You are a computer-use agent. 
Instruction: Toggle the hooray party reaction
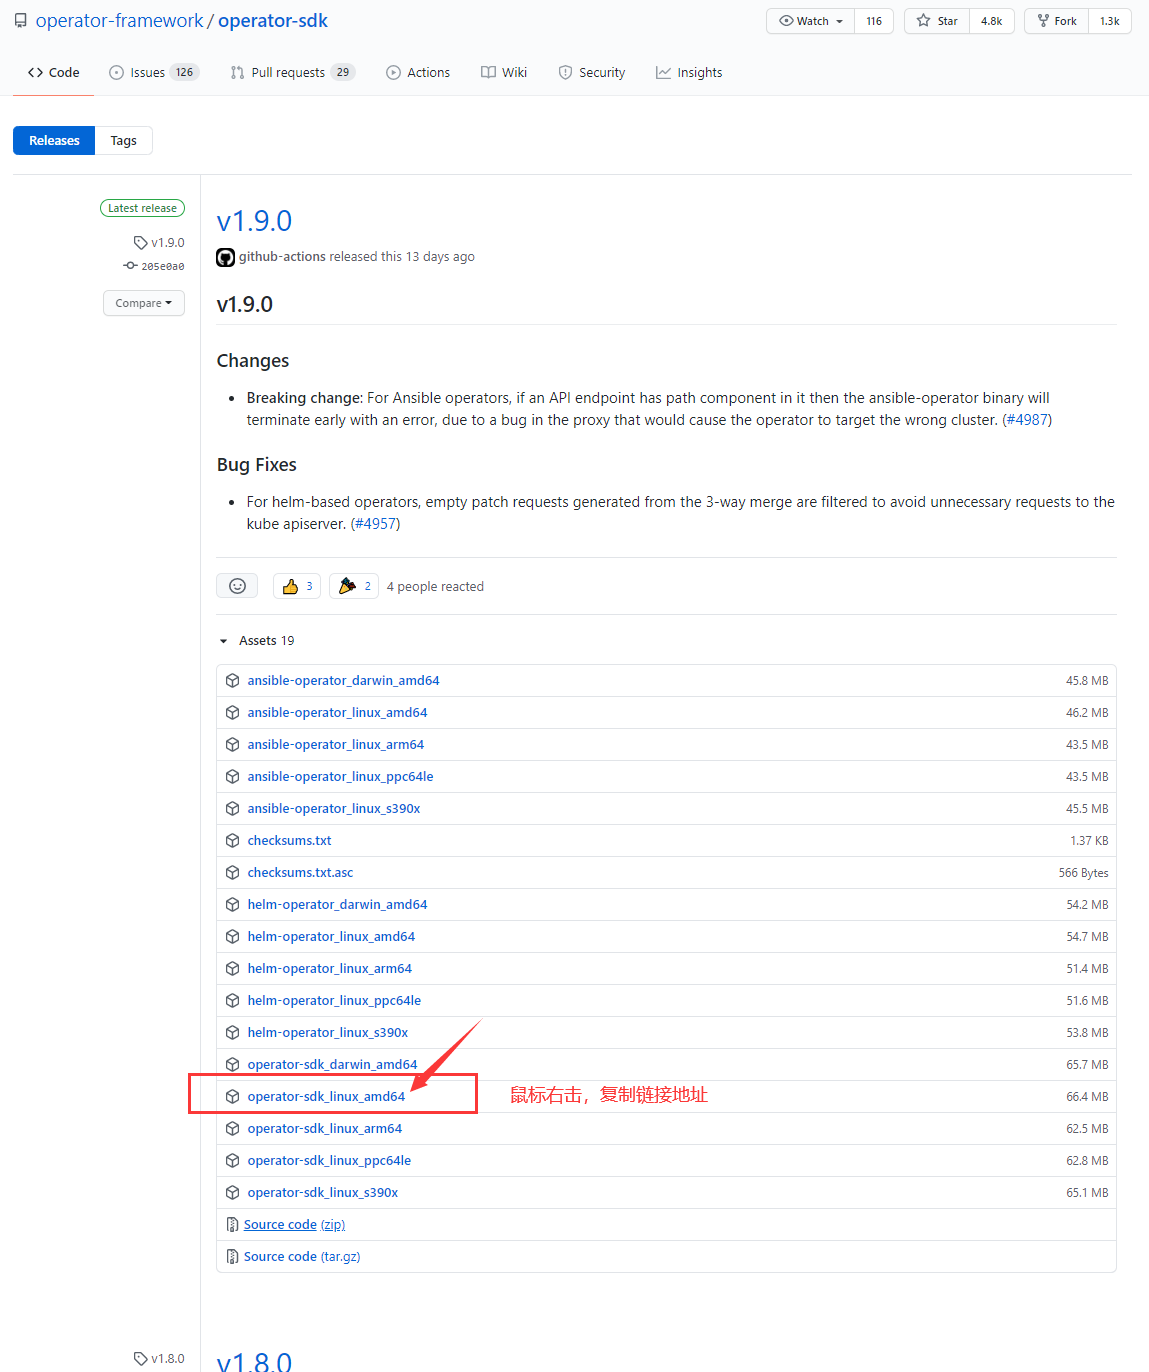pyautogui.click(x=354, y=586)
